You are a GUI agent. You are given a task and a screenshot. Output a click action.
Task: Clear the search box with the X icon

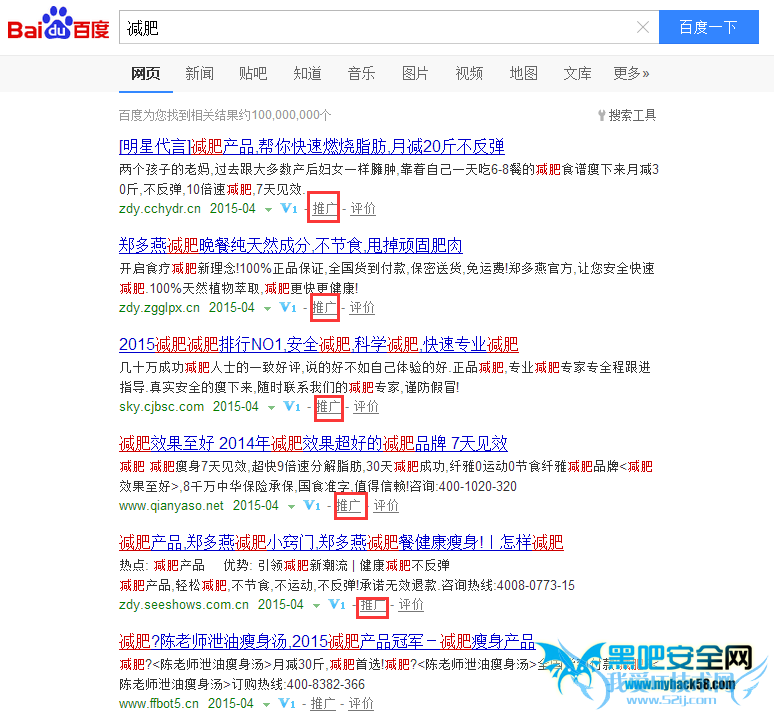643,27
